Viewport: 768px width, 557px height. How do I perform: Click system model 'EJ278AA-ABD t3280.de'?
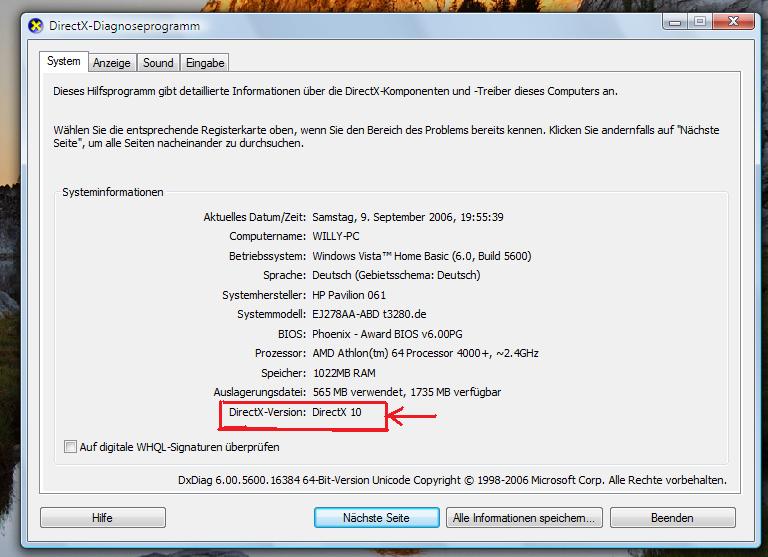(369, 314)
